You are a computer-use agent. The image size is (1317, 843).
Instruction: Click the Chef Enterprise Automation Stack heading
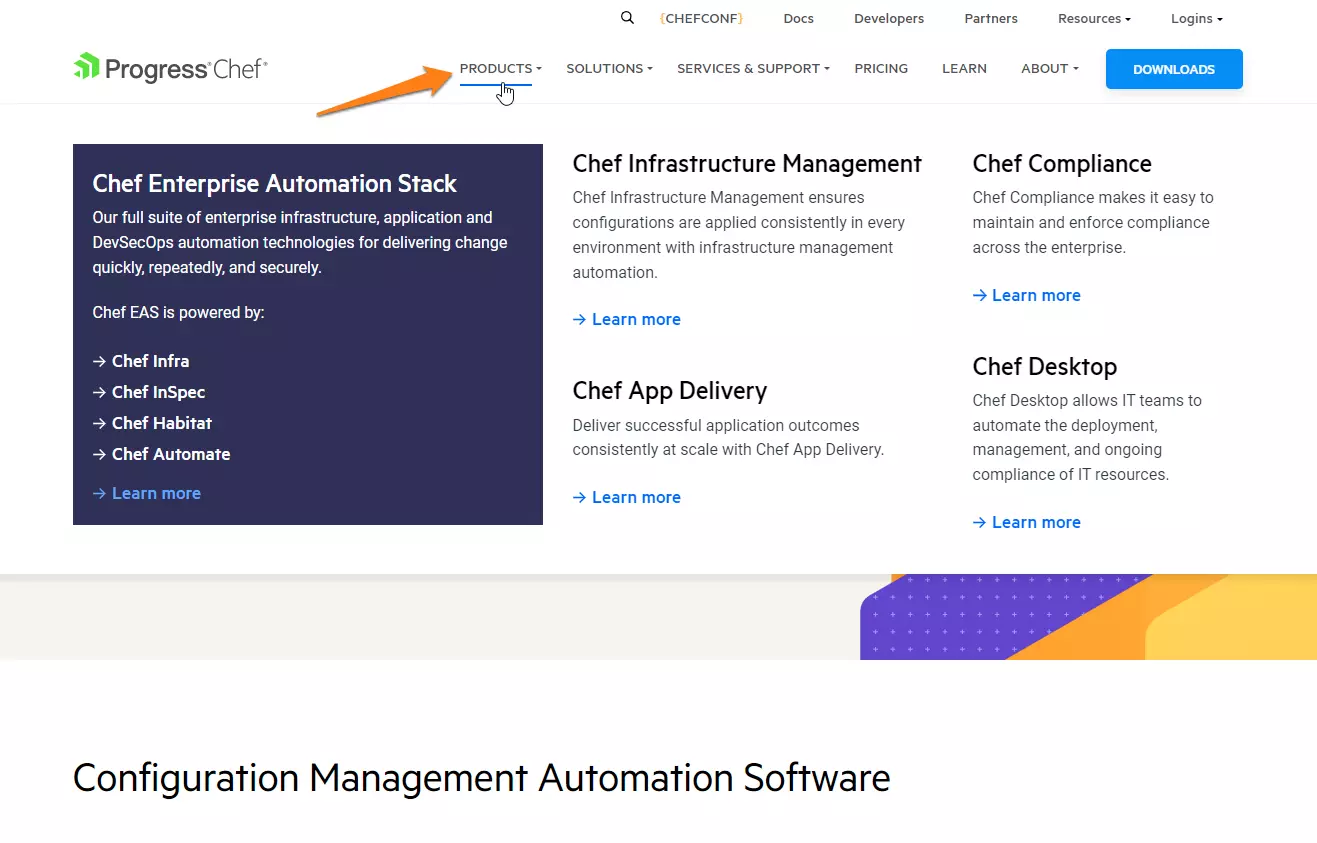(x=275, y=184)
